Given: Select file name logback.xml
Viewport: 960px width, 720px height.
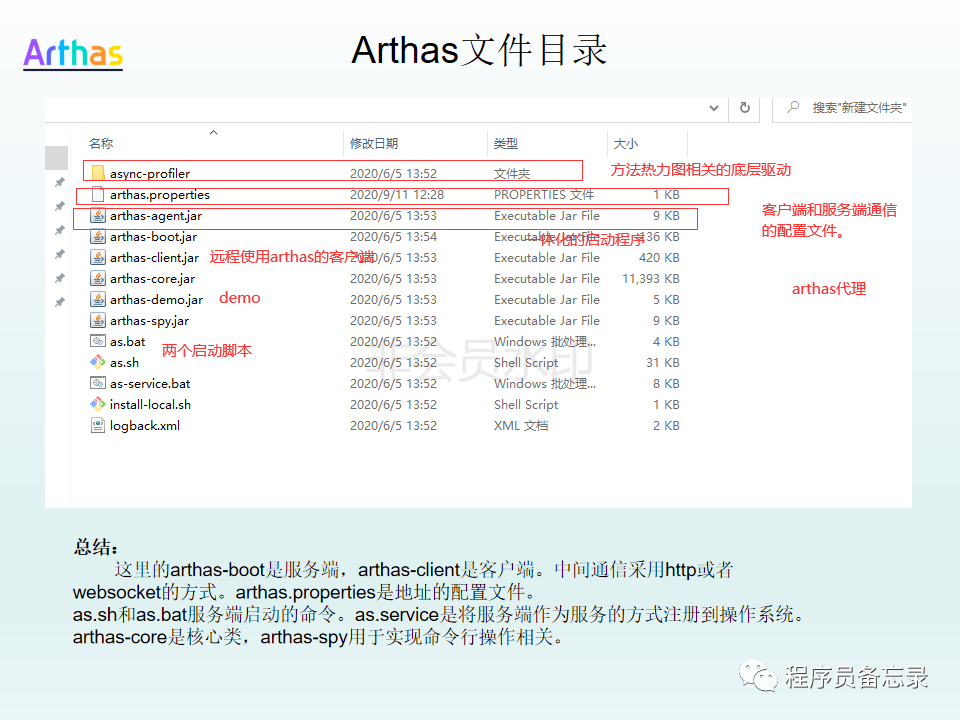Looking at the screenshot, I should (145, 426).
